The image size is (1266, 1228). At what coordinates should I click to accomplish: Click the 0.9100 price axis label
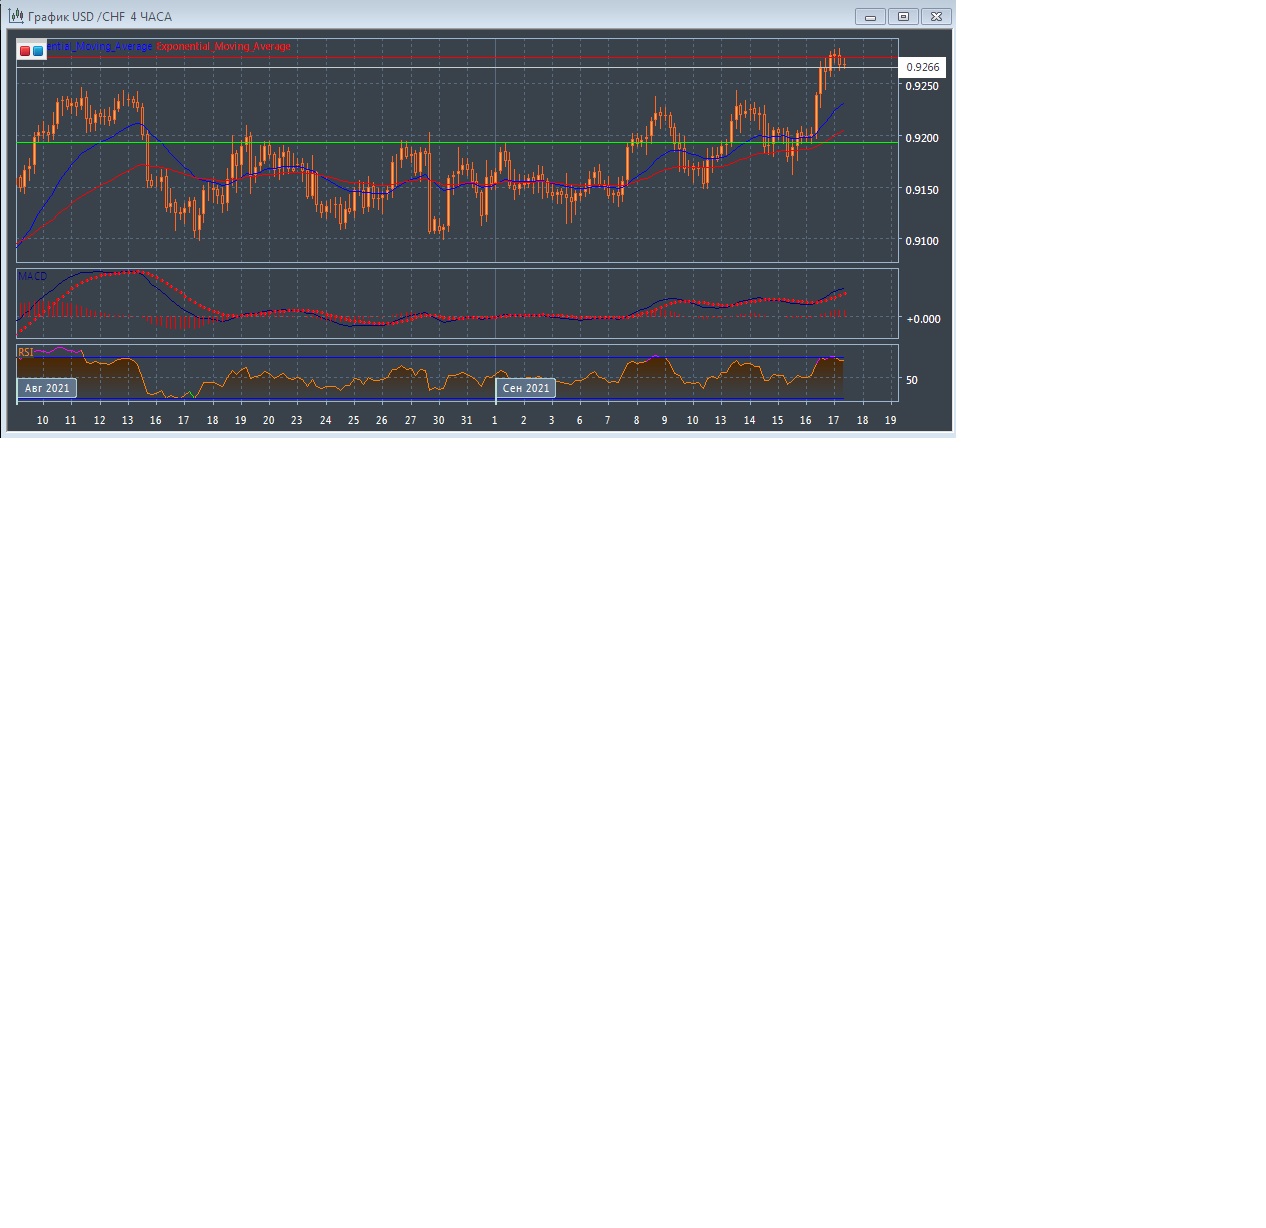pyautogui.click(x=922, y=241)
